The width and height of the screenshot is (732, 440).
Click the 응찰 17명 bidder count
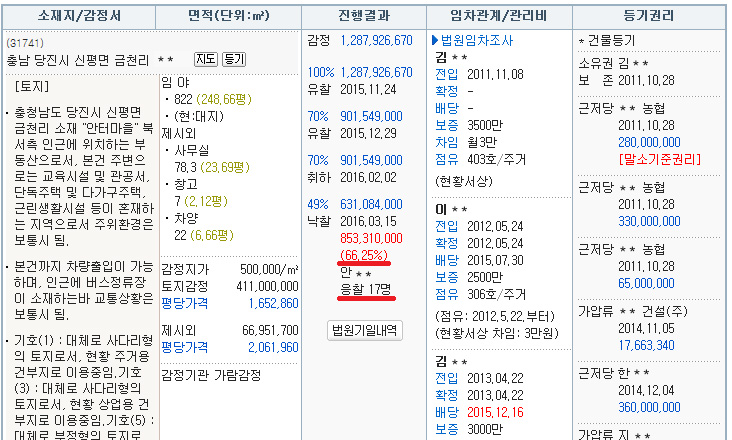365,289
